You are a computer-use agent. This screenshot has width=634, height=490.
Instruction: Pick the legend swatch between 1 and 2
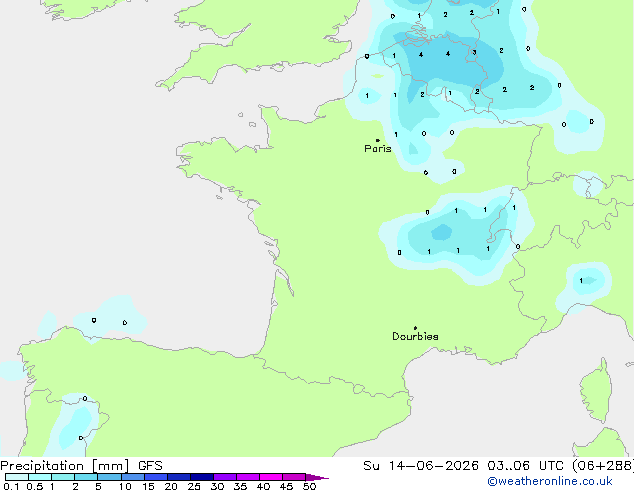[x=63, y=477]
